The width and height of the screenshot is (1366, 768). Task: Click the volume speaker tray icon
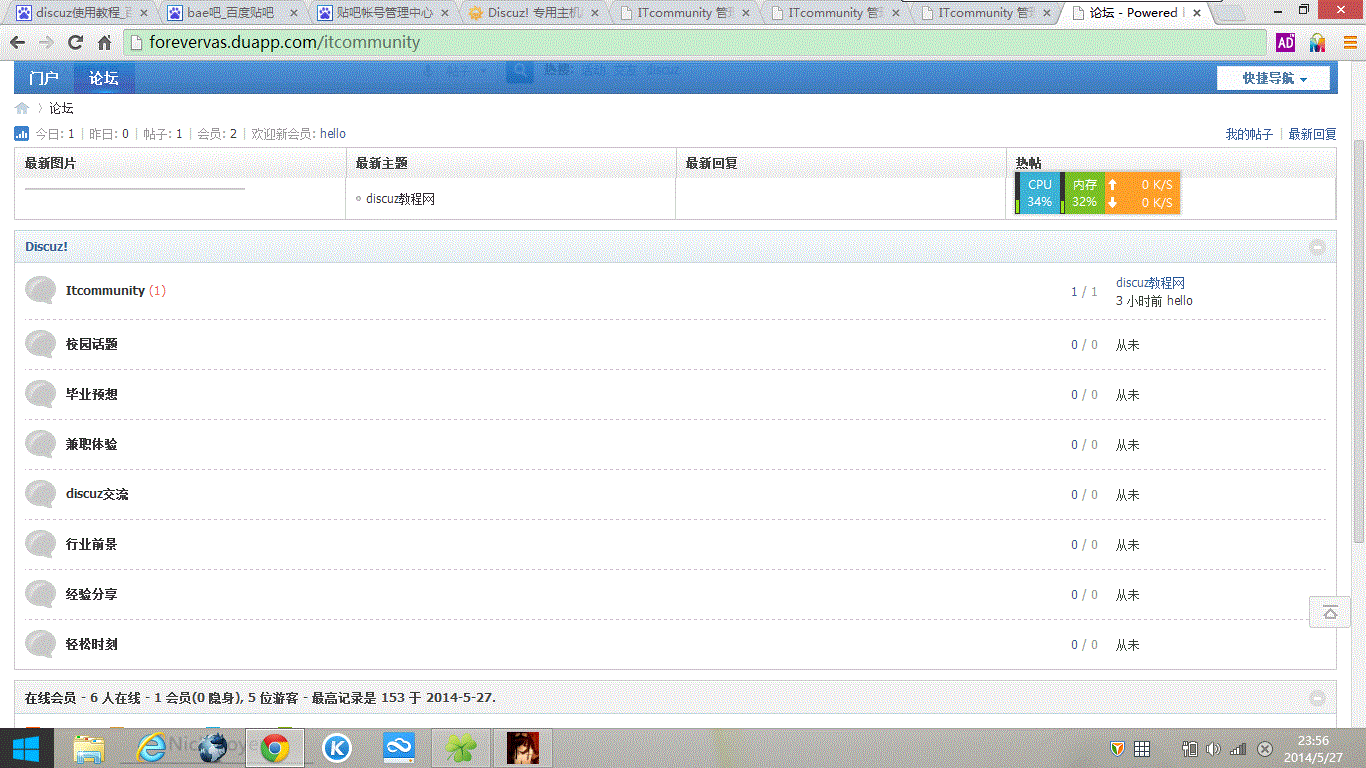[1213, 749]
